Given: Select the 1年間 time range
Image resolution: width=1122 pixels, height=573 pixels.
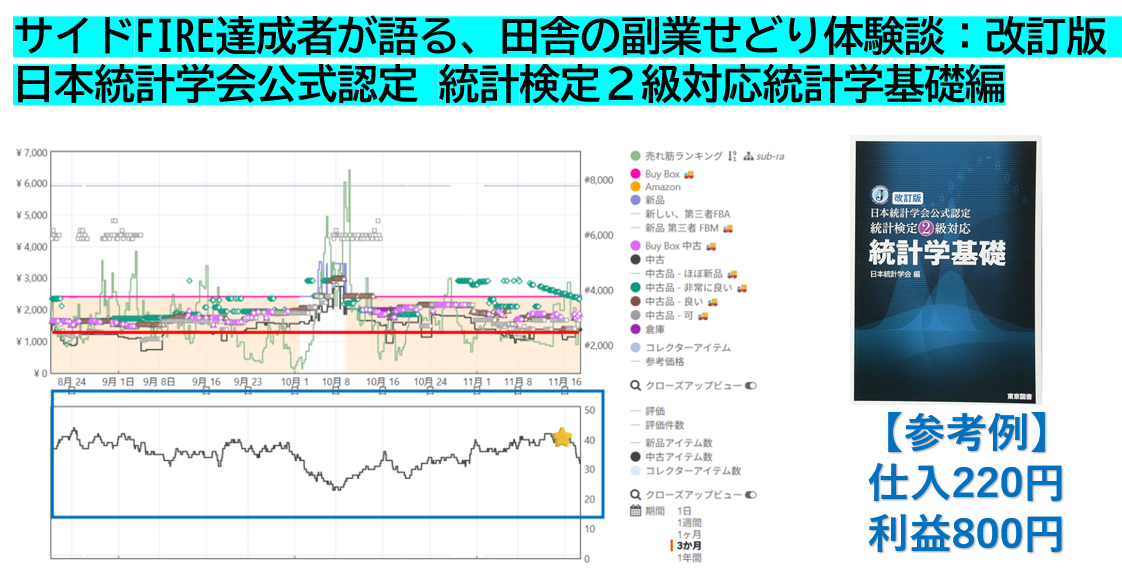Looking at the screenshot, I should point(689,558).
